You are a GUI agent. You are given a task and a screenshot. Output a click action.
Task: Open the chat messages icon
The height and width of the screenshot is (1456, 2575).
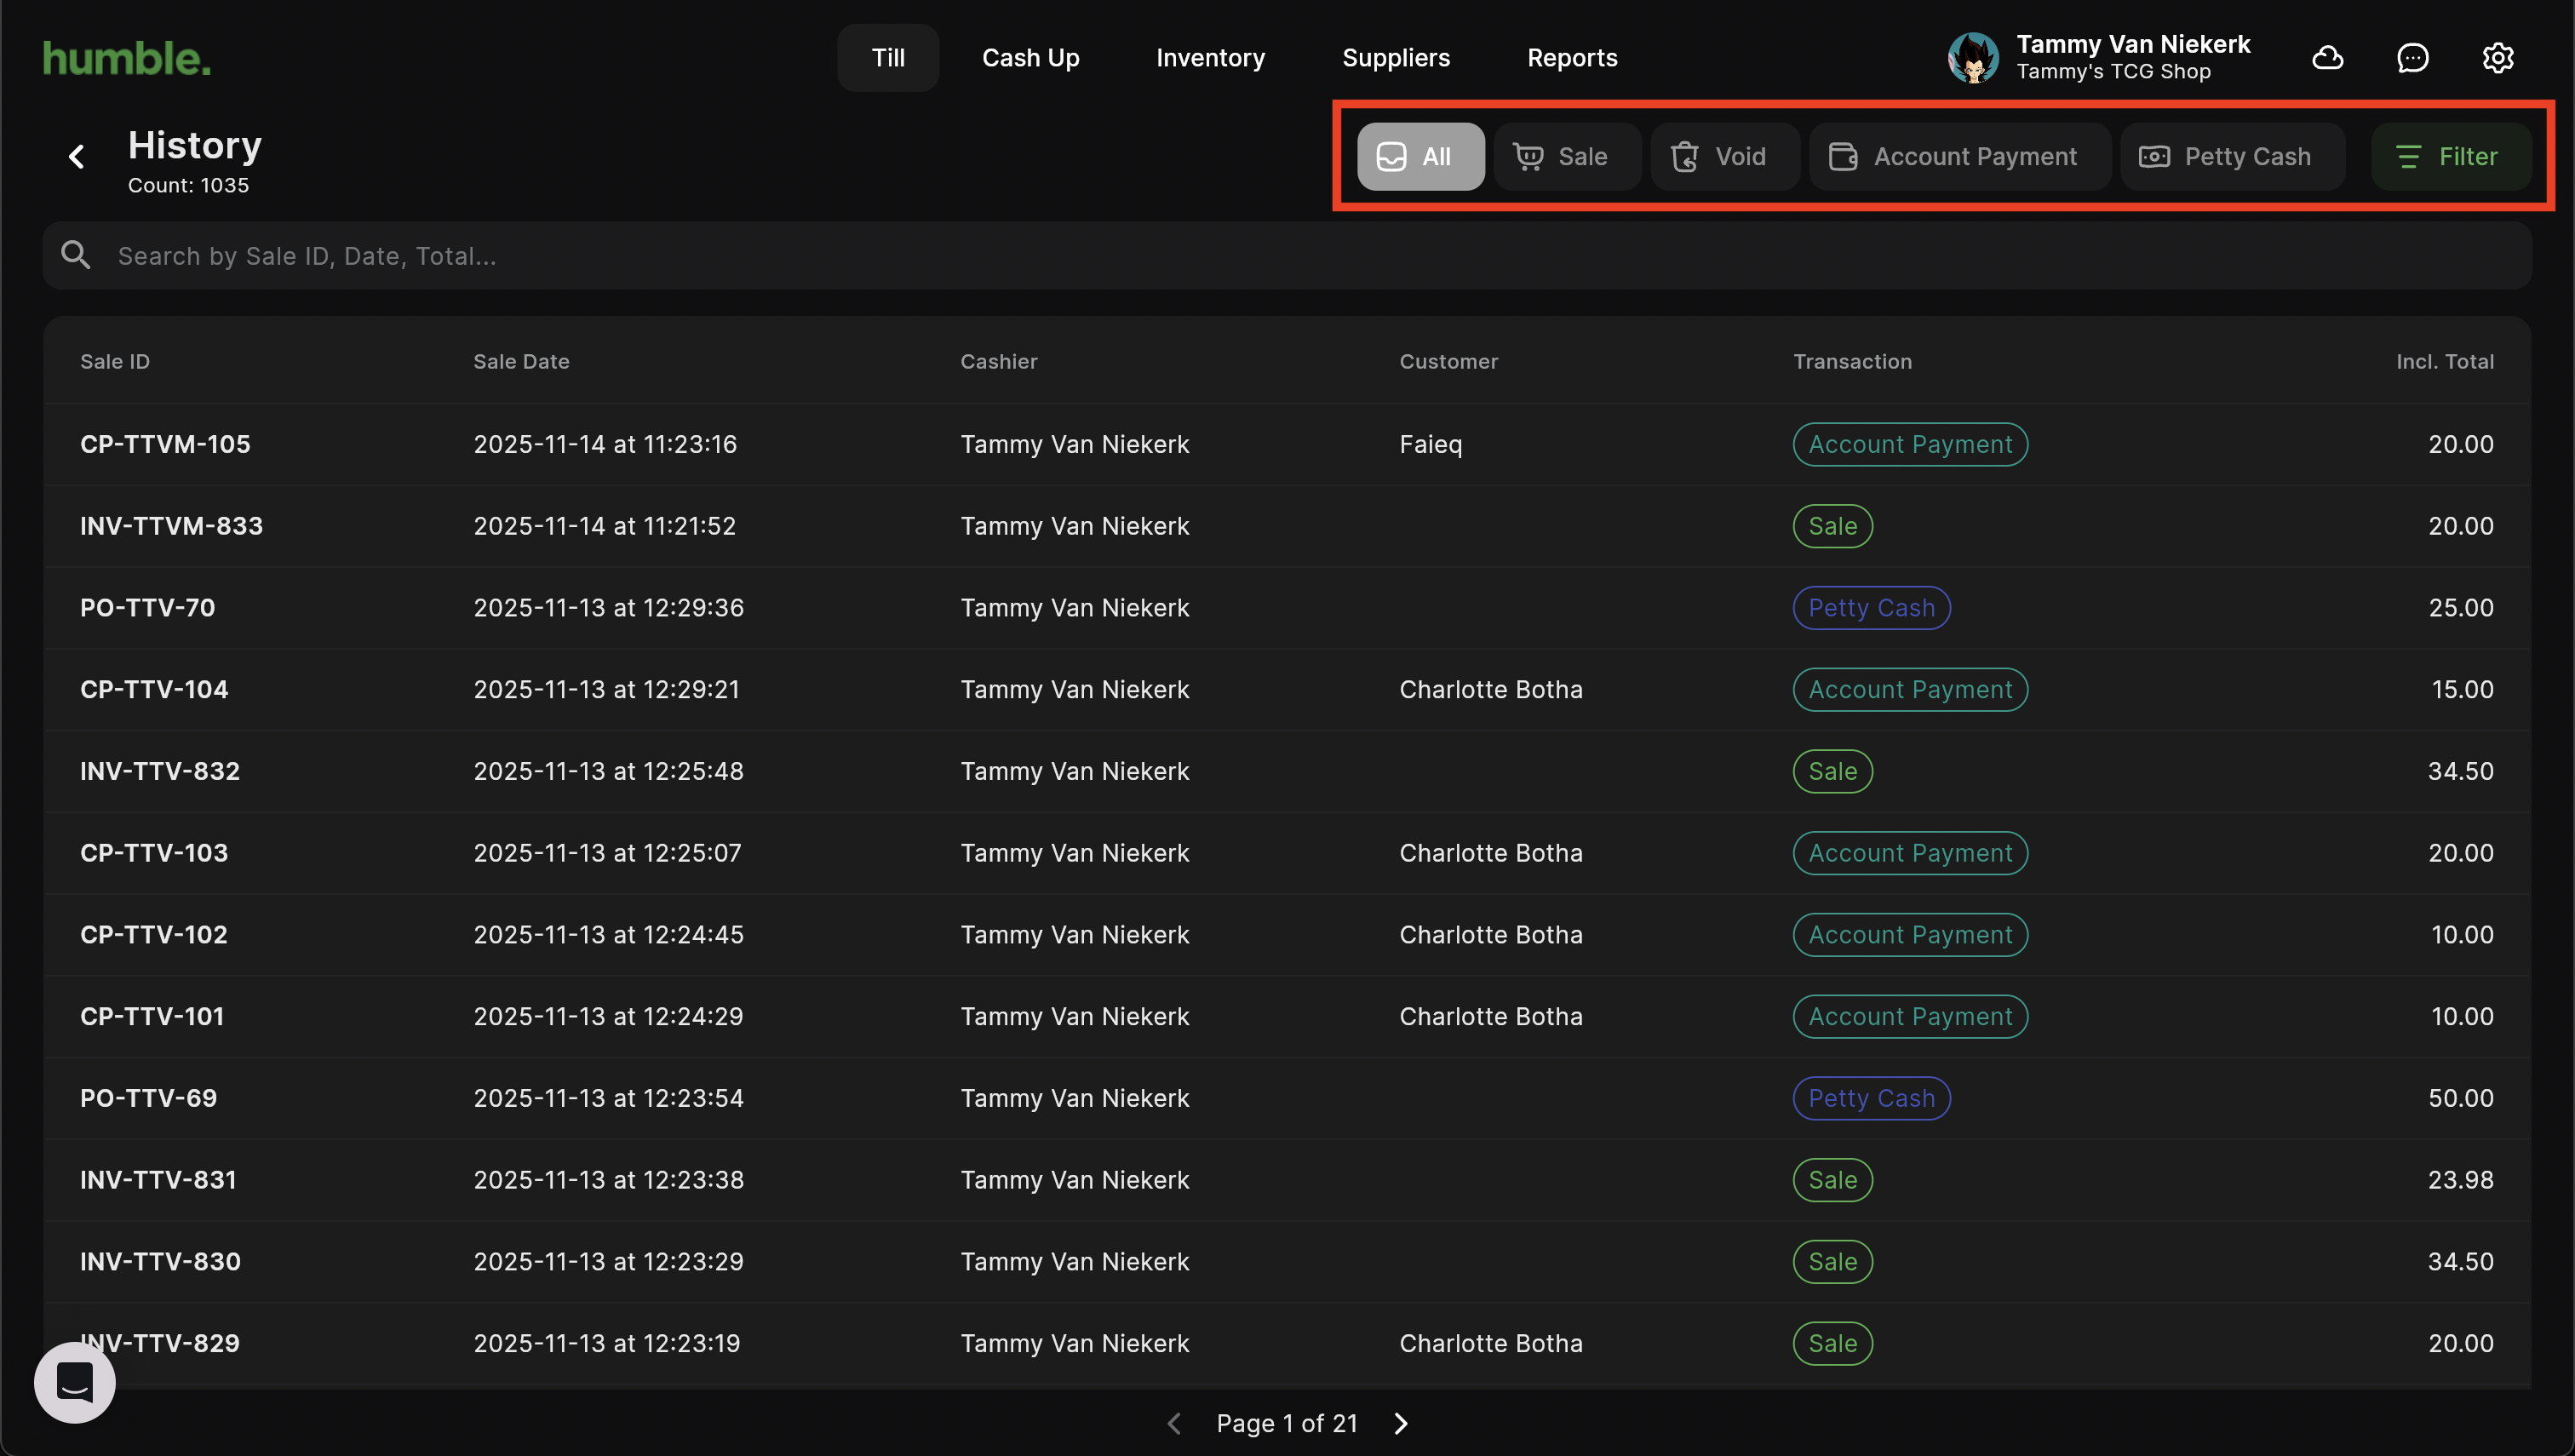[2412, 58]
